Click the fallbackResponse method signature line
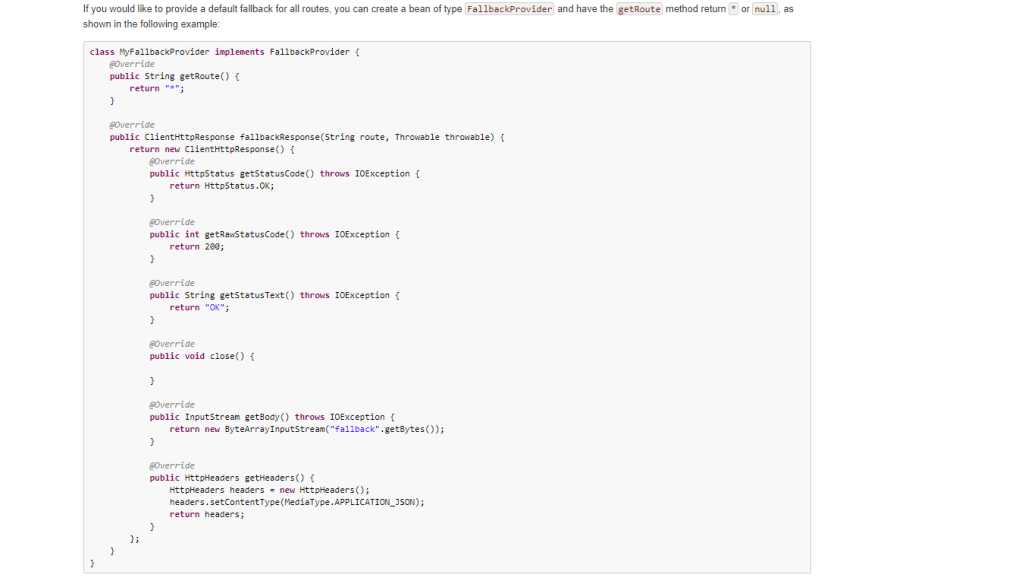This screenshot has height=578, width=1022. [x=306, y=137]
